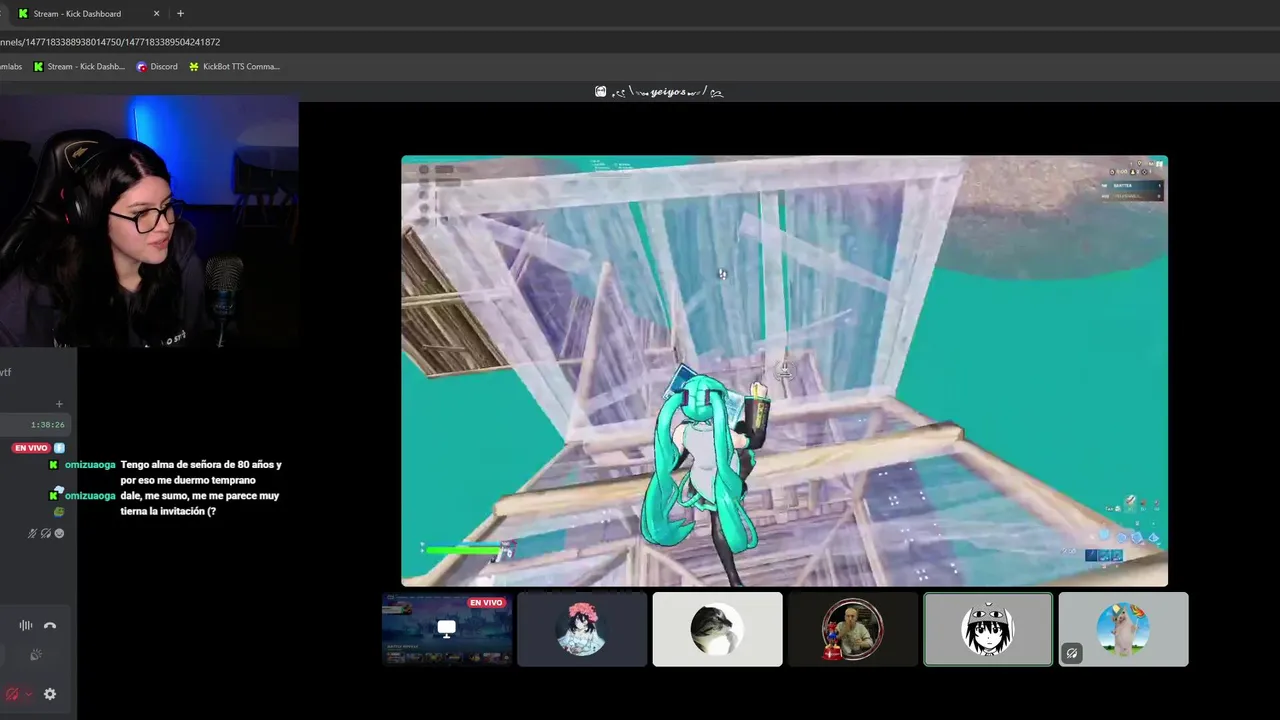The image size is (1280, 720).
Task: Open the soundboard activity icon
Action: (x=36, y=655)
